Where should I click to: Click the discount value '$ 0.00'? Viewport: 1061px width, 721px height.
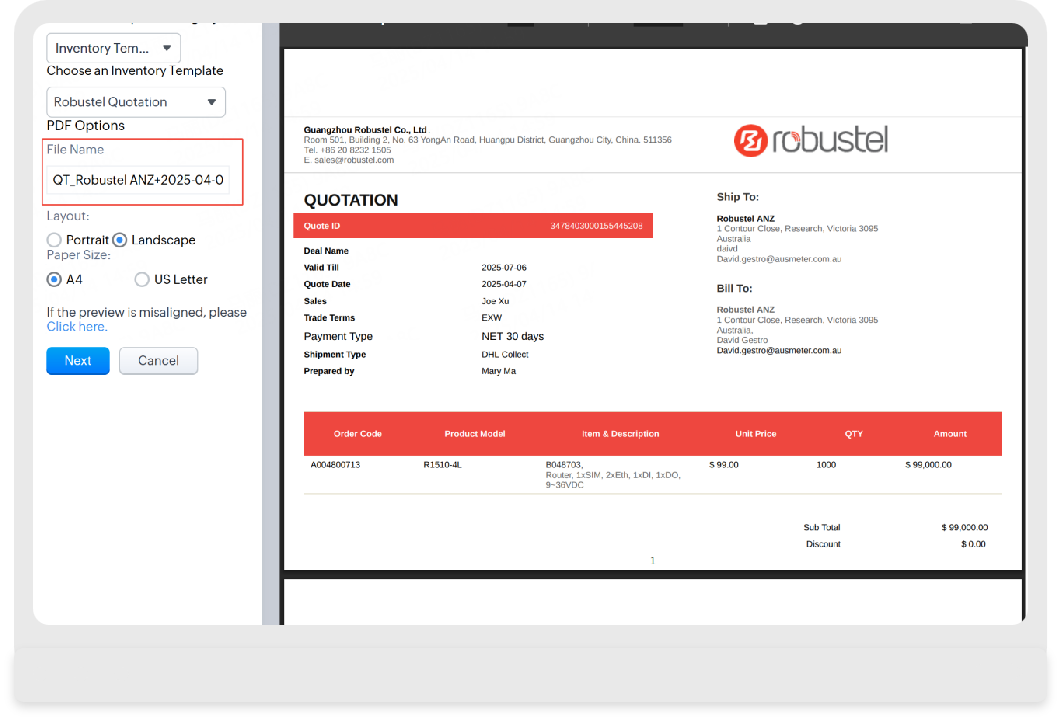[x=973, y=544]
